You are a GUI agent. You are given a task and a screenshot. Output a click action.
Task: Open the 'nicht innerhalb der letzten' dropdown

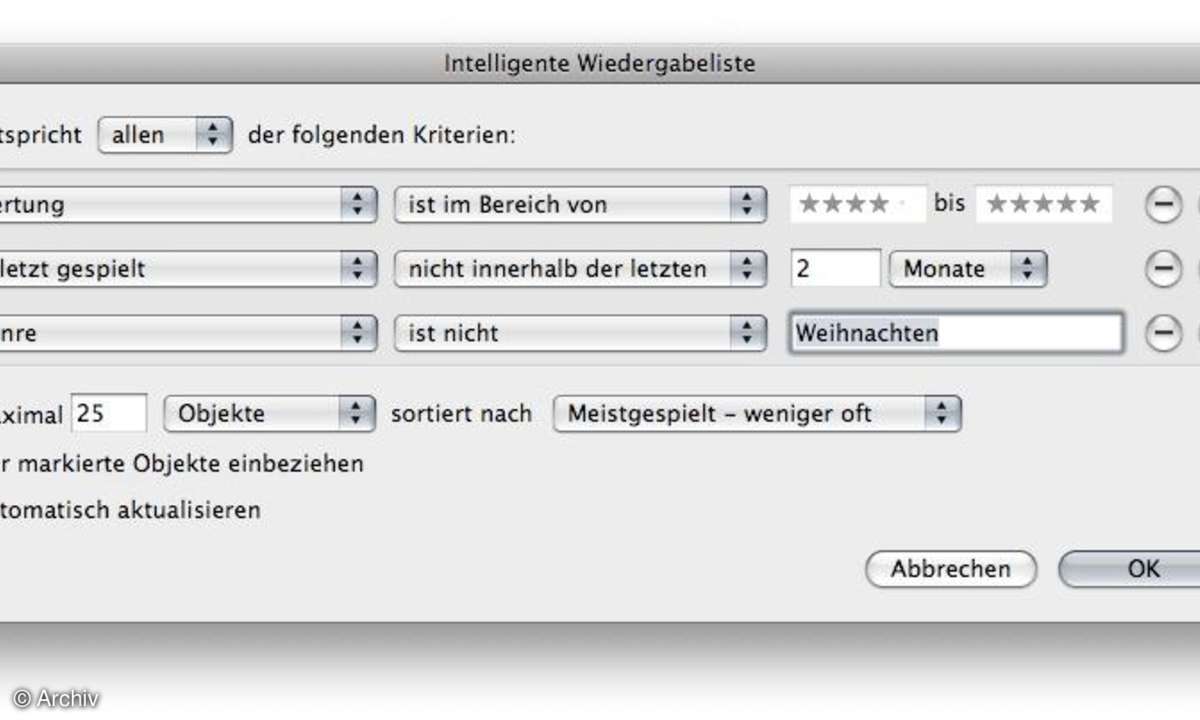[x=580, y=269]
